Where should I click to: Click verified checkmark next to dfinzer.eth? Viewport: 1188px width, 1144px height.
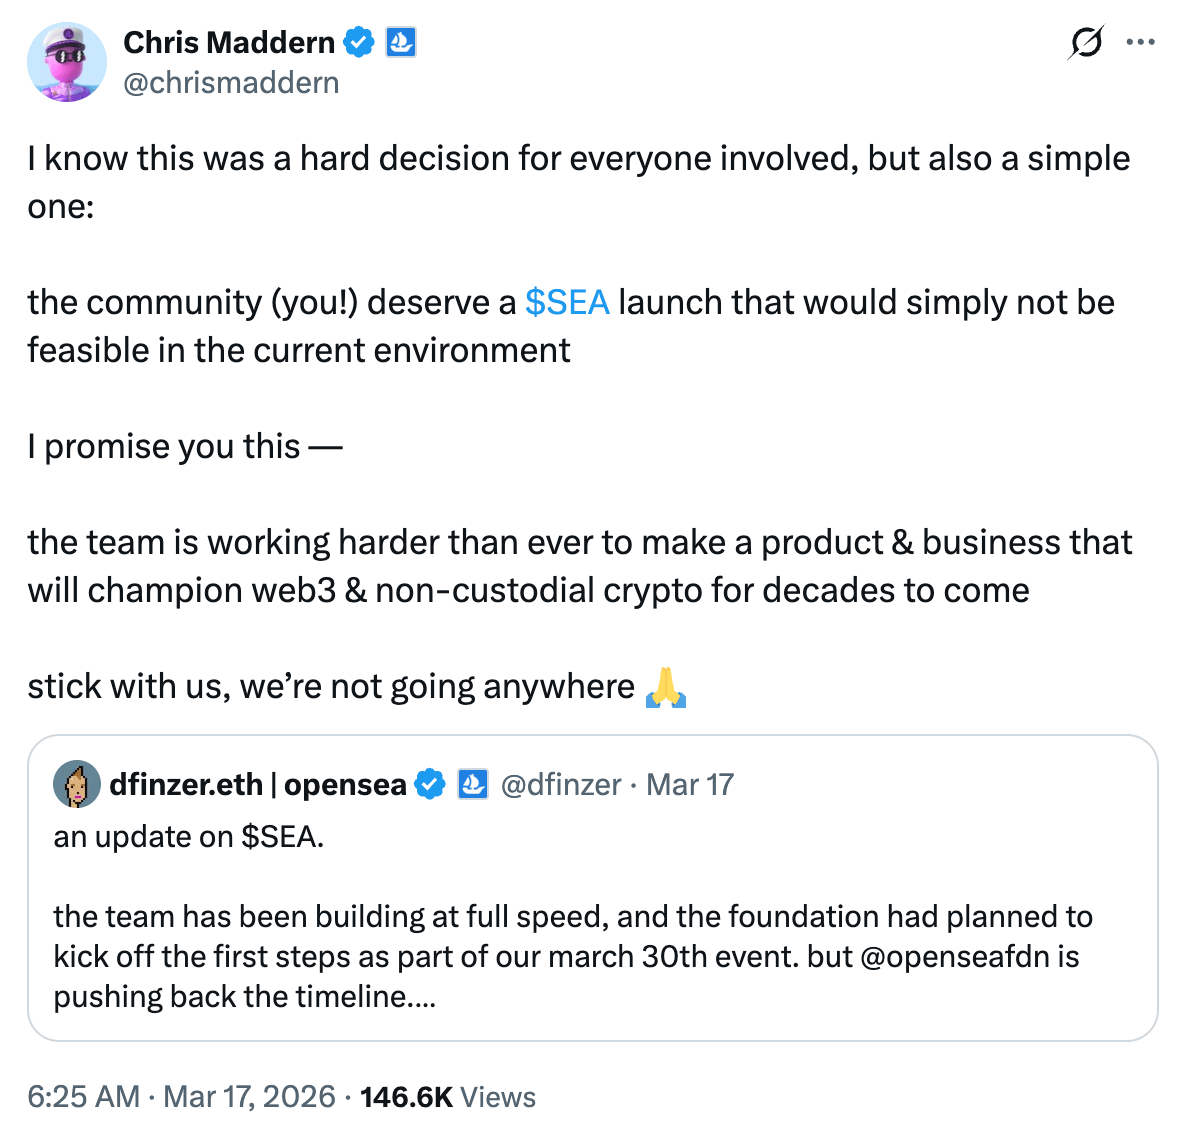tap(430, 785)
